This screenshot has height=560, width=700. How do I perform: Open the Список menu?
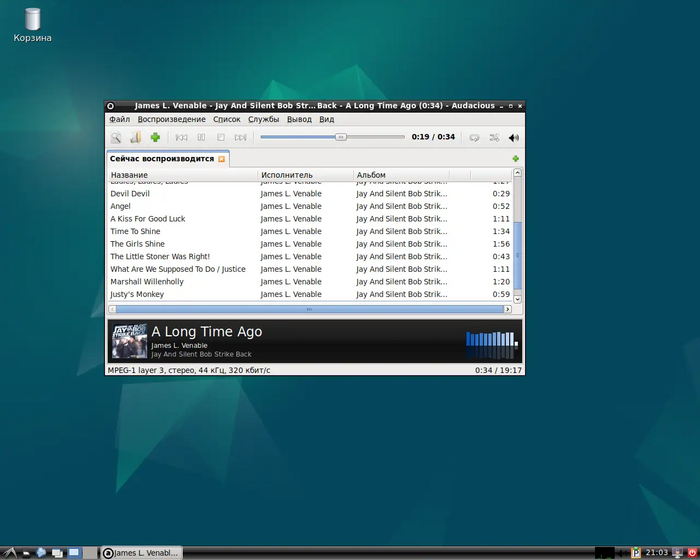coord(227,119)
